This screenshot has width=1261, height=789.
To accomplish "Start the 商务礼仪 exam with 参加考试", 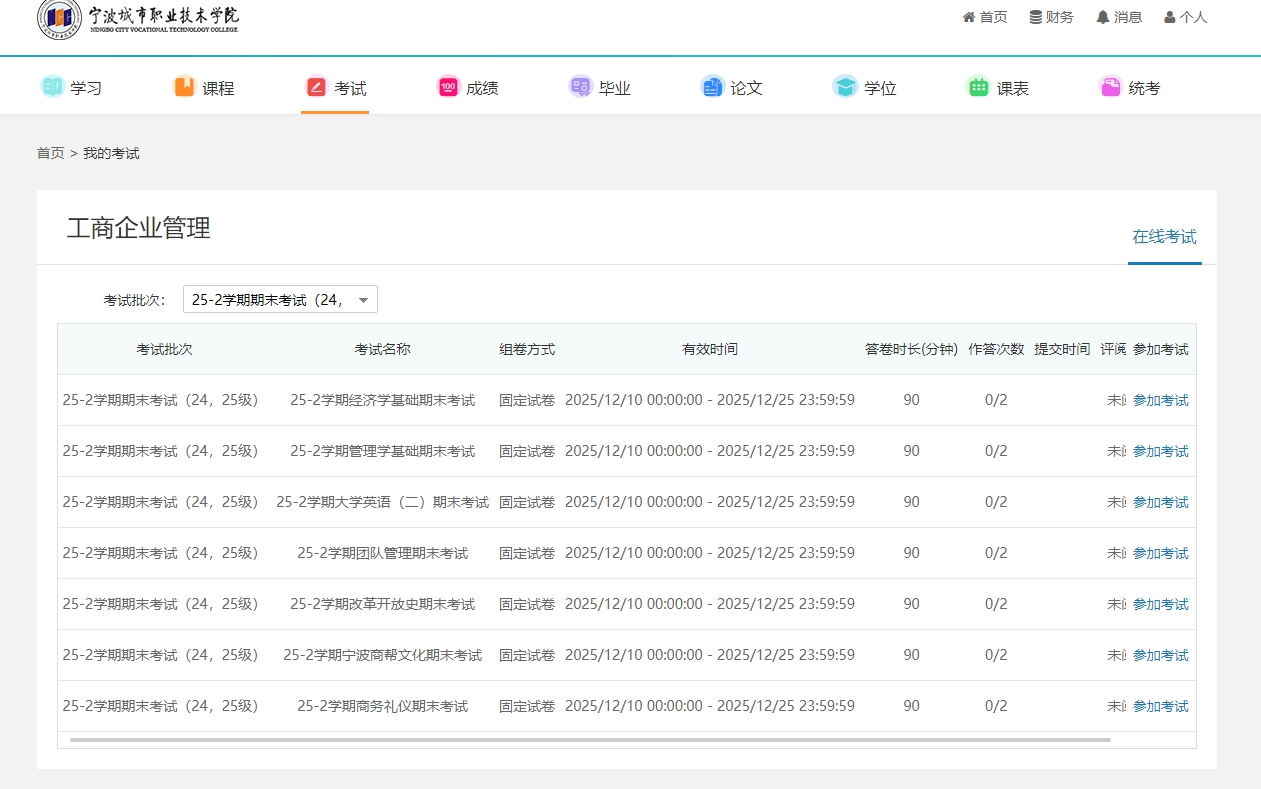I will (1160, 706).
